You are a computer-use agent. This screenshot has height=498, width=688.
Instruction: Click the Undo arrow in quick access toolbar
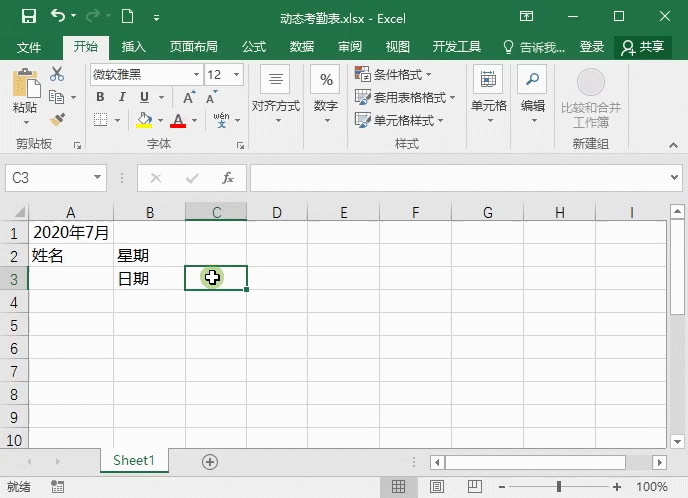point(58,16)
